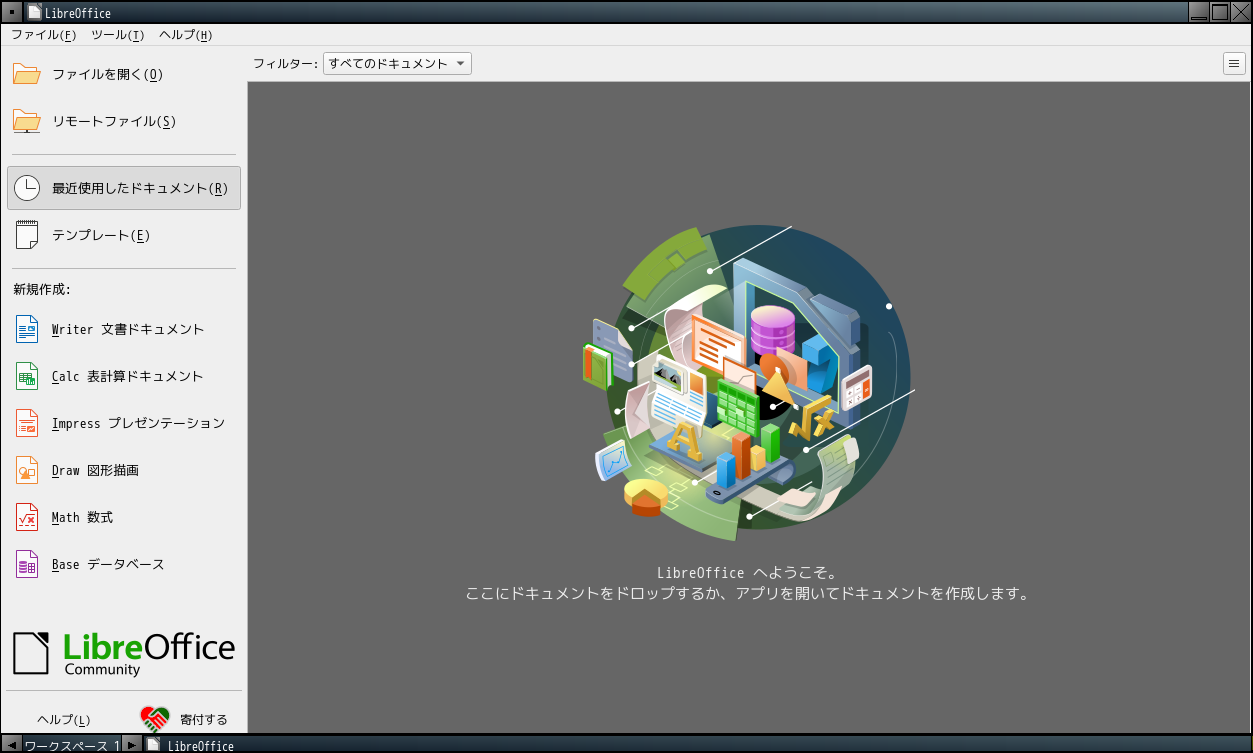Maximize the LibreOffice window
The width and height of the screenshot is (1253, 753).
(x=1220, y=12)
